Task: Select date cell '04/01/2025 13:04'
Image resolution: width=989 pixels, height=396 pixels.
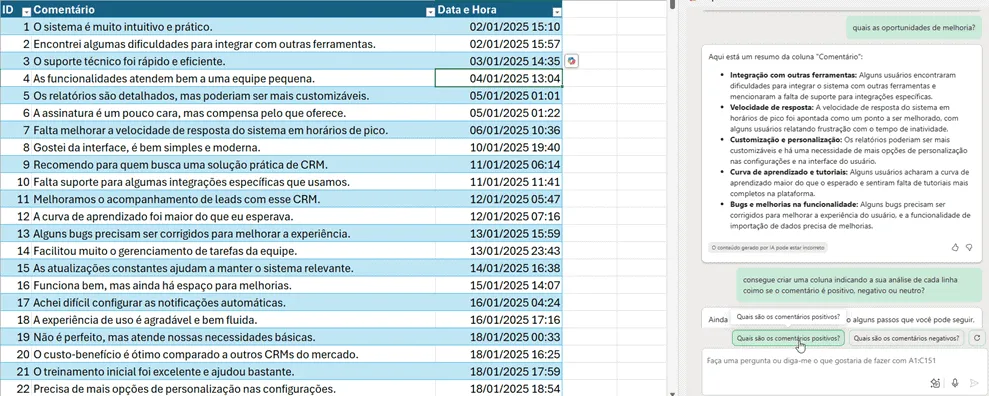Action: 499,78
